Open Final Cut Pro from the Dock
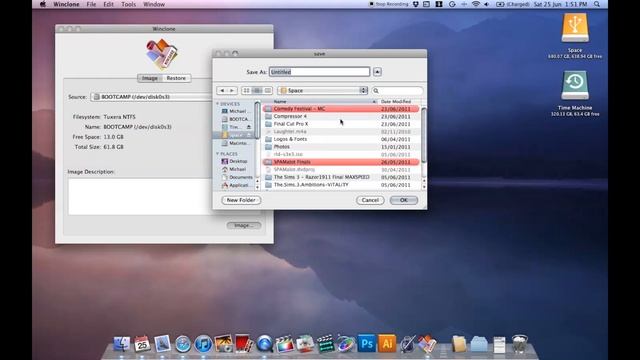 pyautogui.click(x=285, y=344)
